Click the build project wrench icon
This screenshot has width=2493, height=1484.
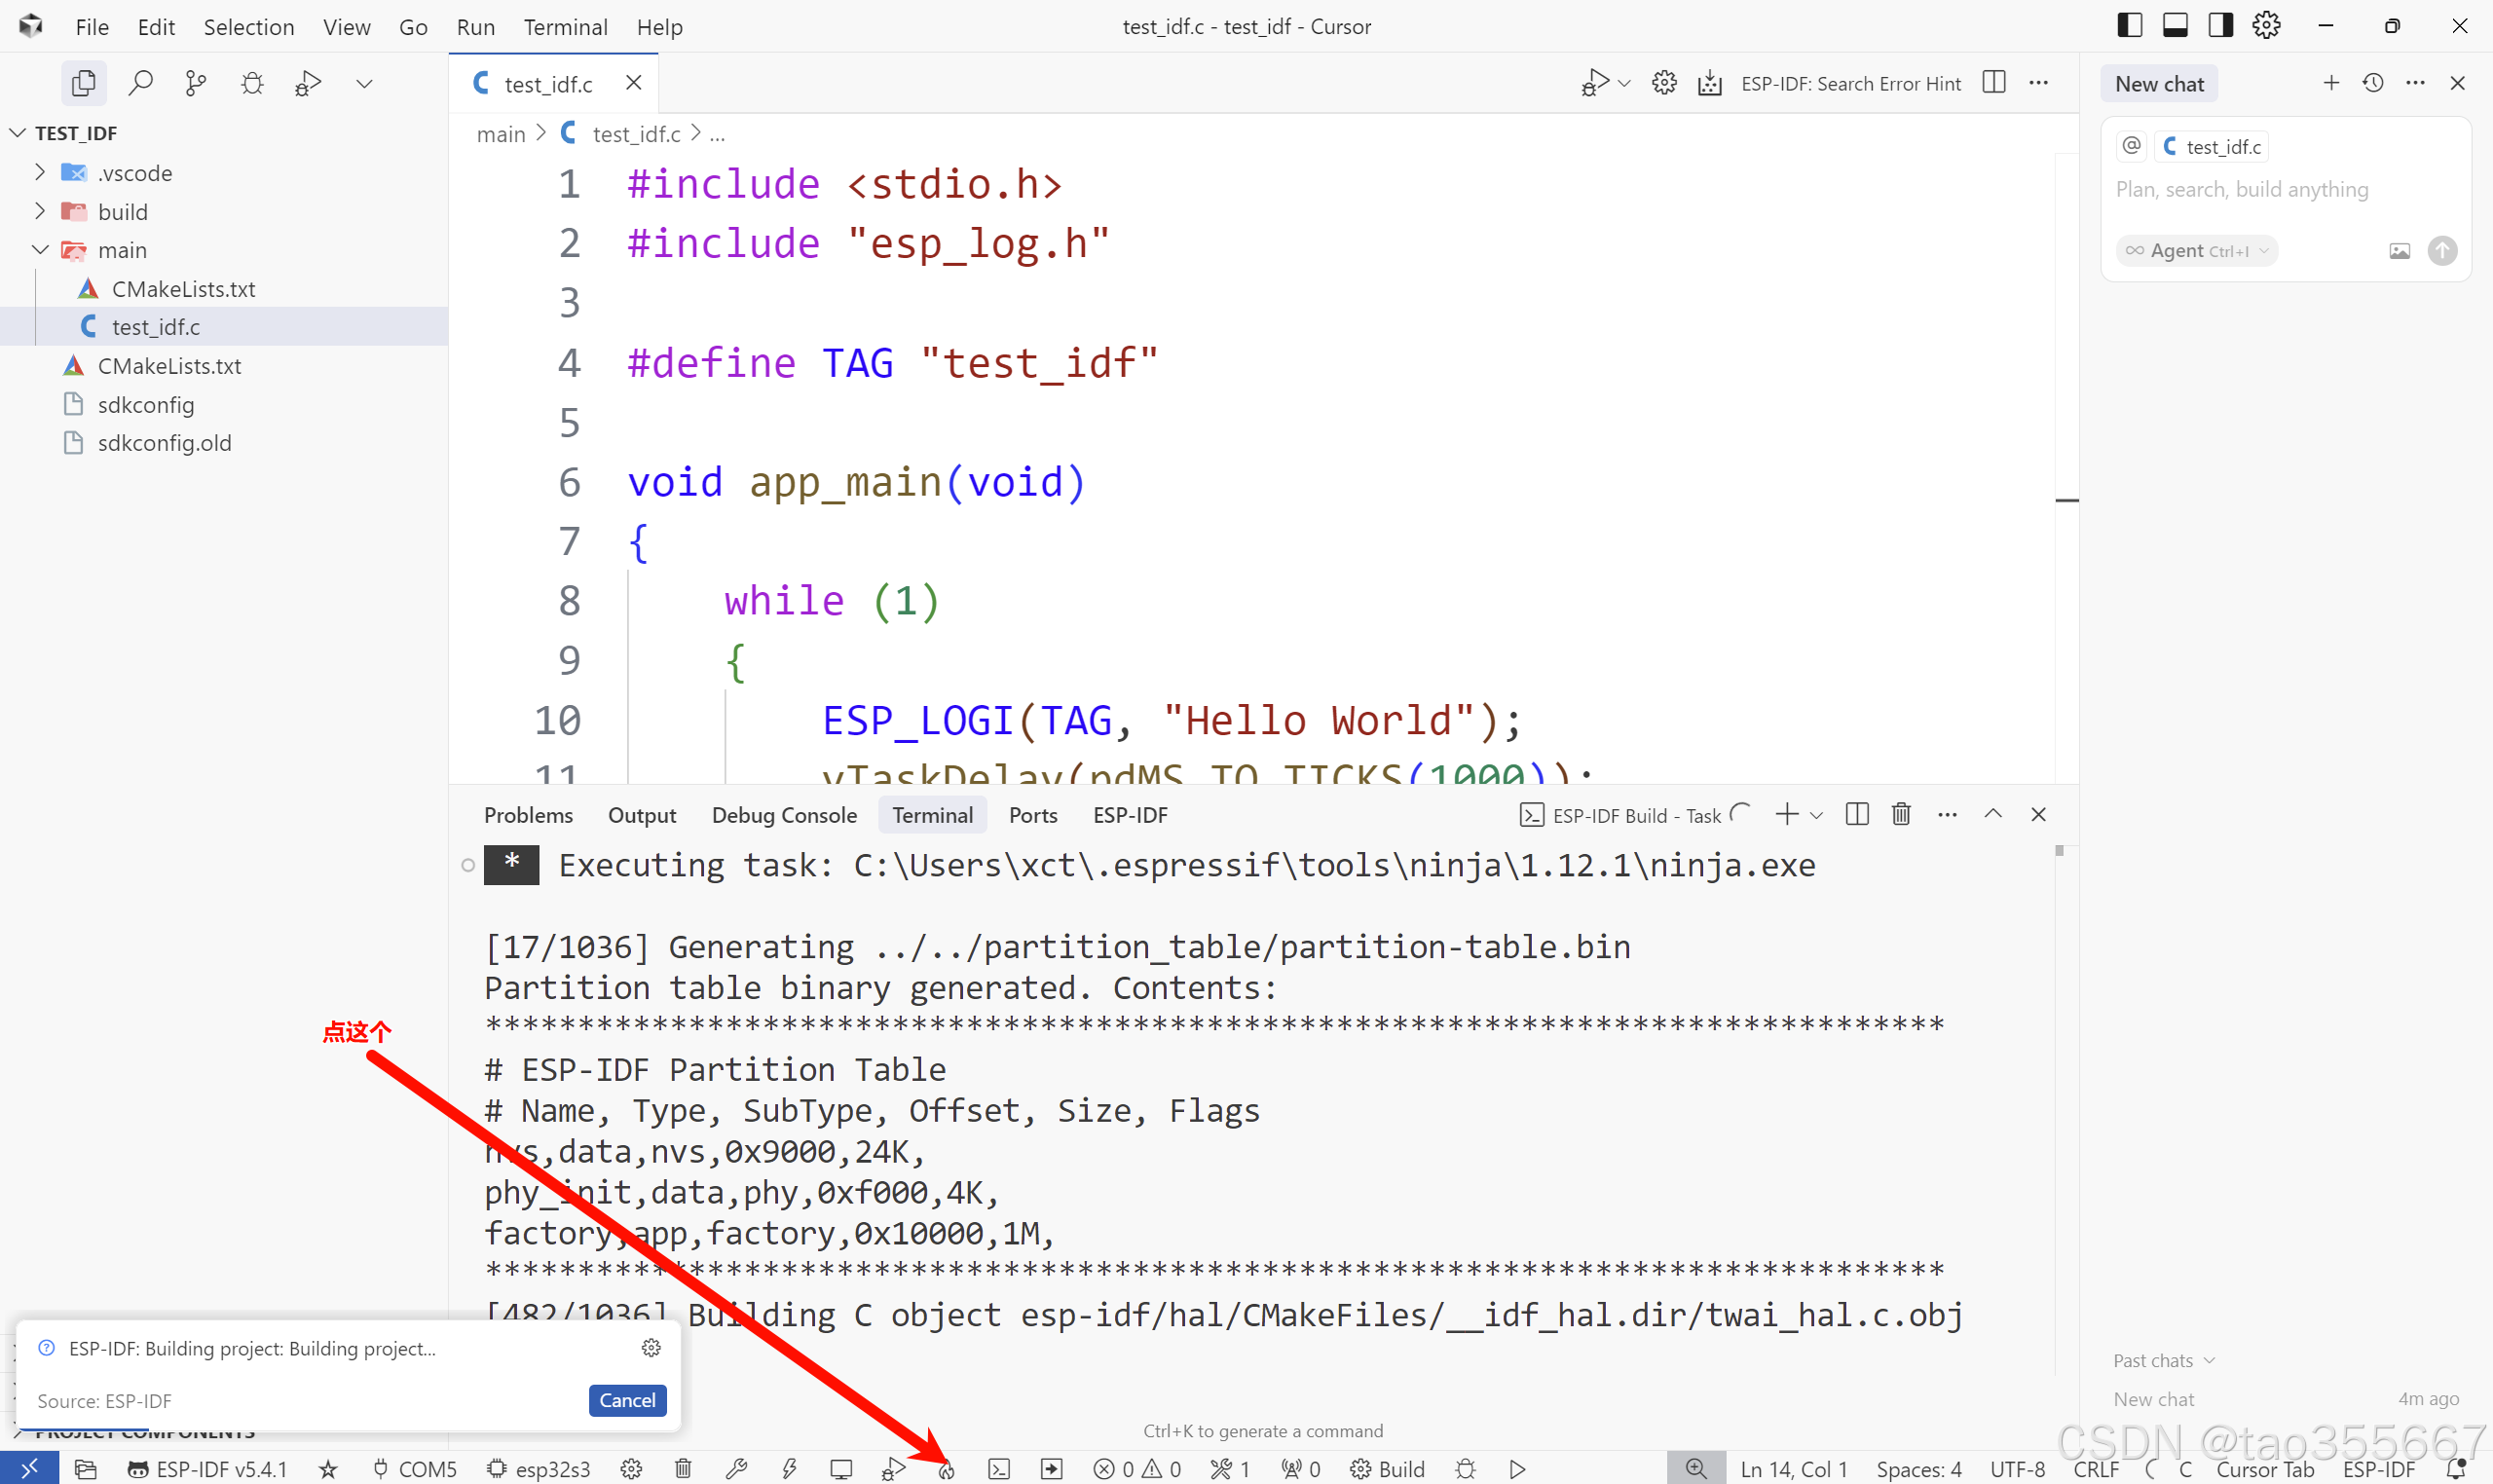pos(736,1469)
